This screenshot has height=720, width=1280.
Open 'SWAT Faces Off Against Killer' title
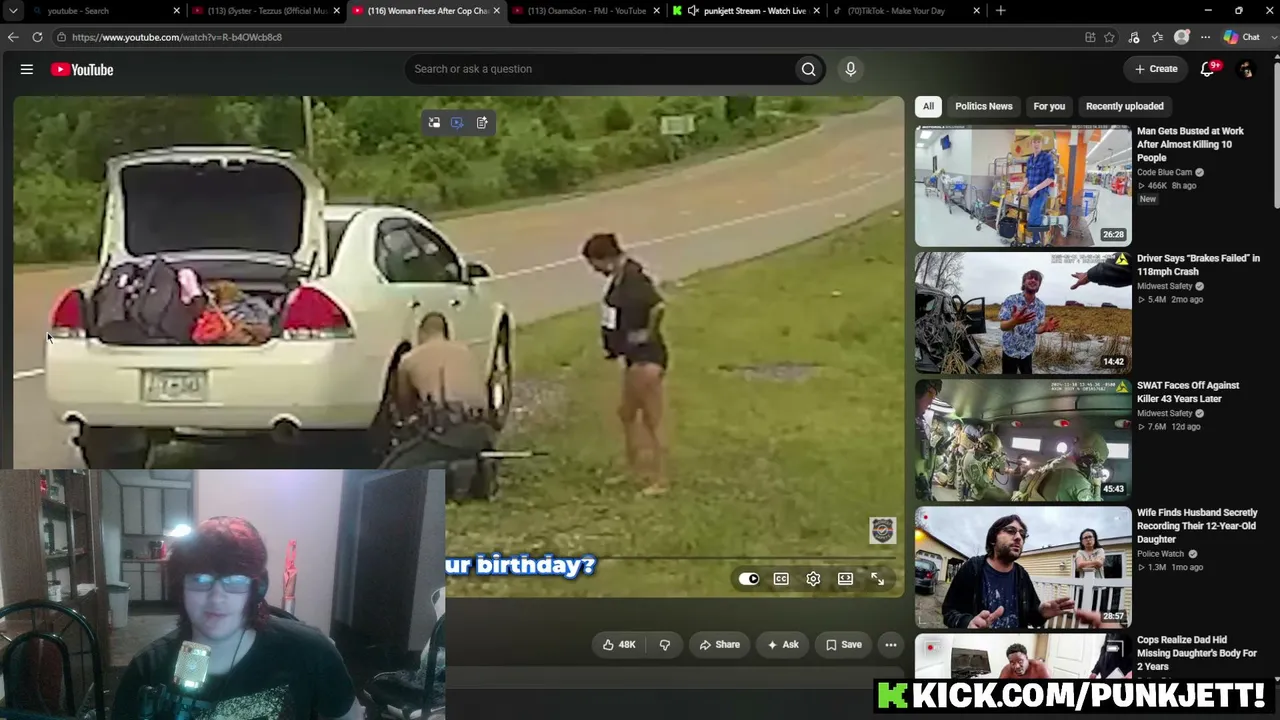(1188, 392)
